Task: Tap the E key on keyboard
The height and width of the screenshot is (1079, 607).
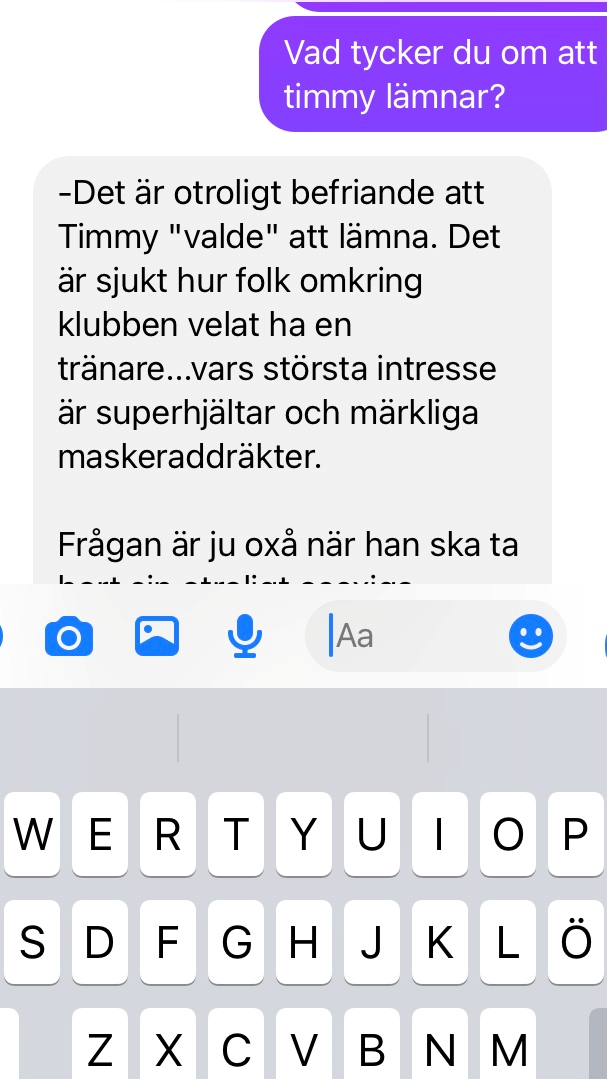Action: (100, 834)
